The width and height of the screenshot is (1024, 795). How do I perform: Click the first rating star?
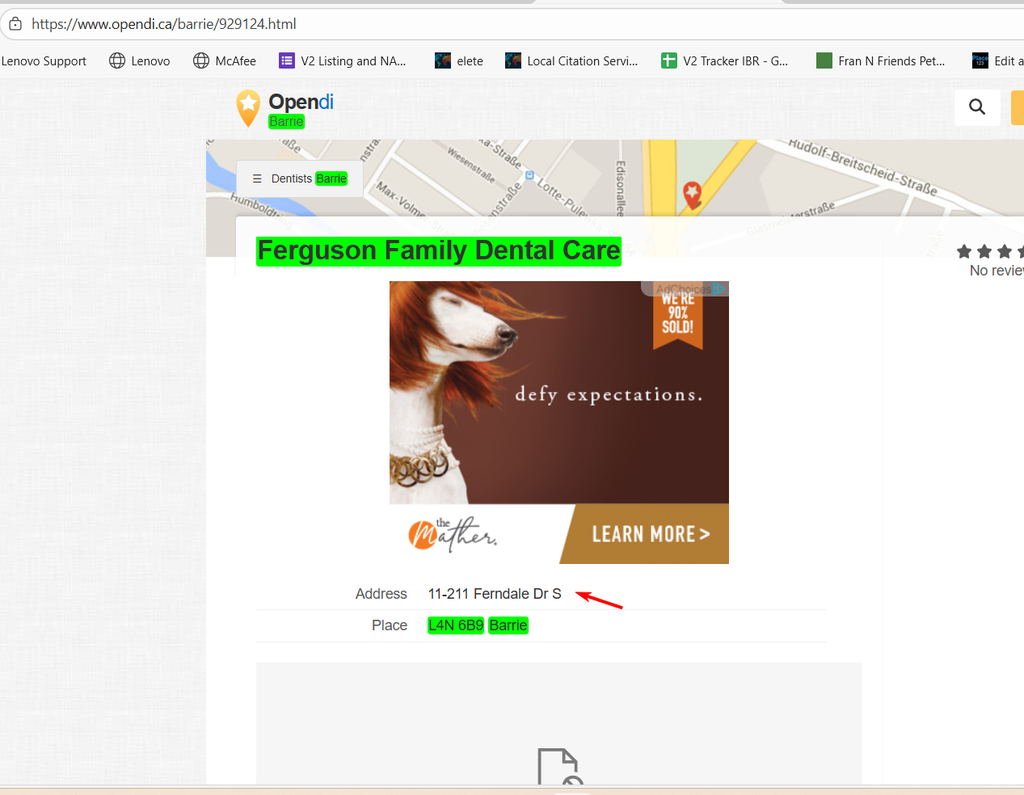964,251
